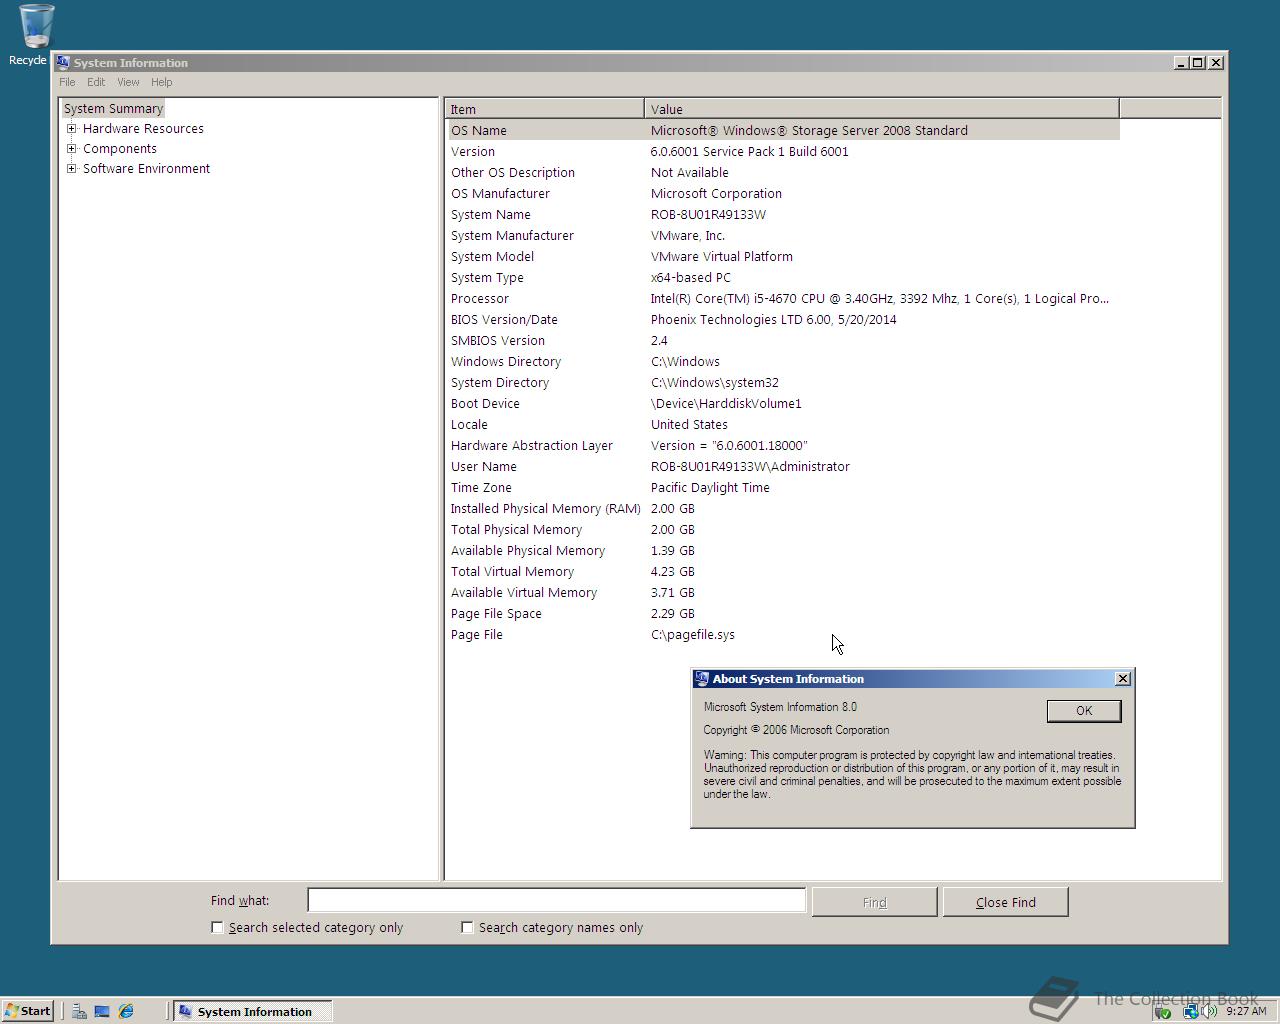Image resolution: width=1280 pixels, height=1024 pixels.
Task: Expand the Components tree node
Action: pyautogui.click(x=72, y=148)
